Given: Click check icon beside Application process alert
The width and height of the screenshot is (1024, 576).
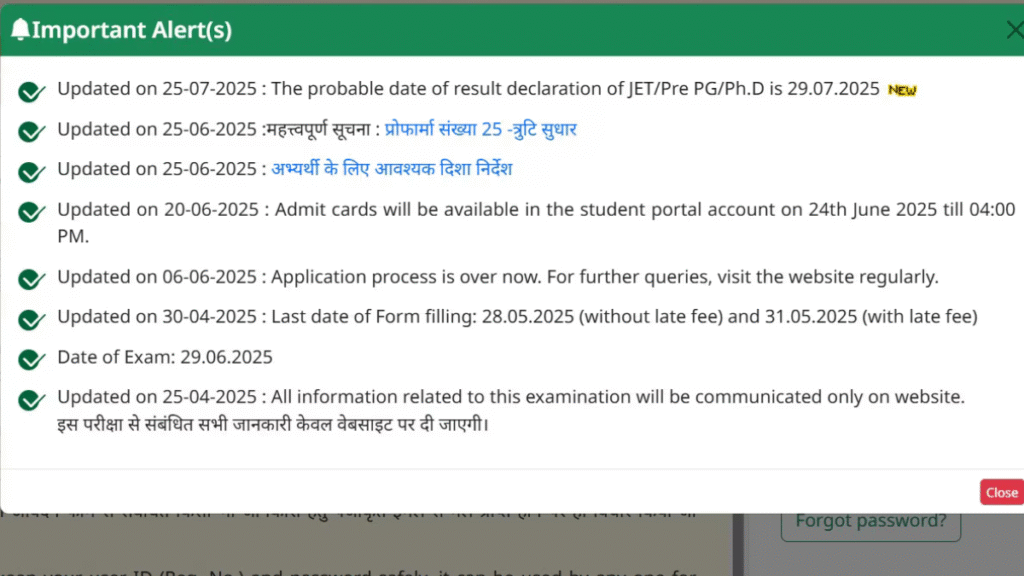Looking at the screenshot, I should point(31,279).
